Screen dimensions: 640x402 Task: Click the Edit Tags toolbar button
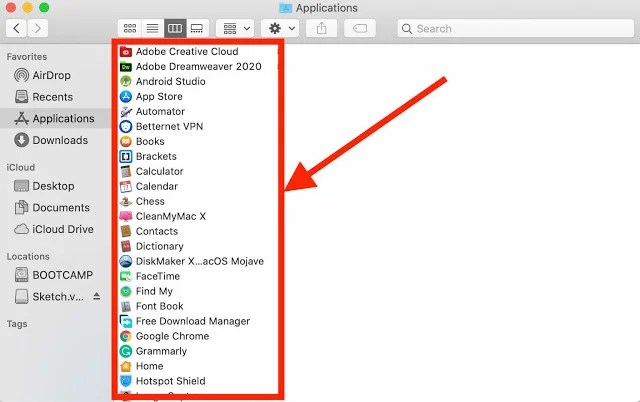pyautogui.click(x=360, y=28)
